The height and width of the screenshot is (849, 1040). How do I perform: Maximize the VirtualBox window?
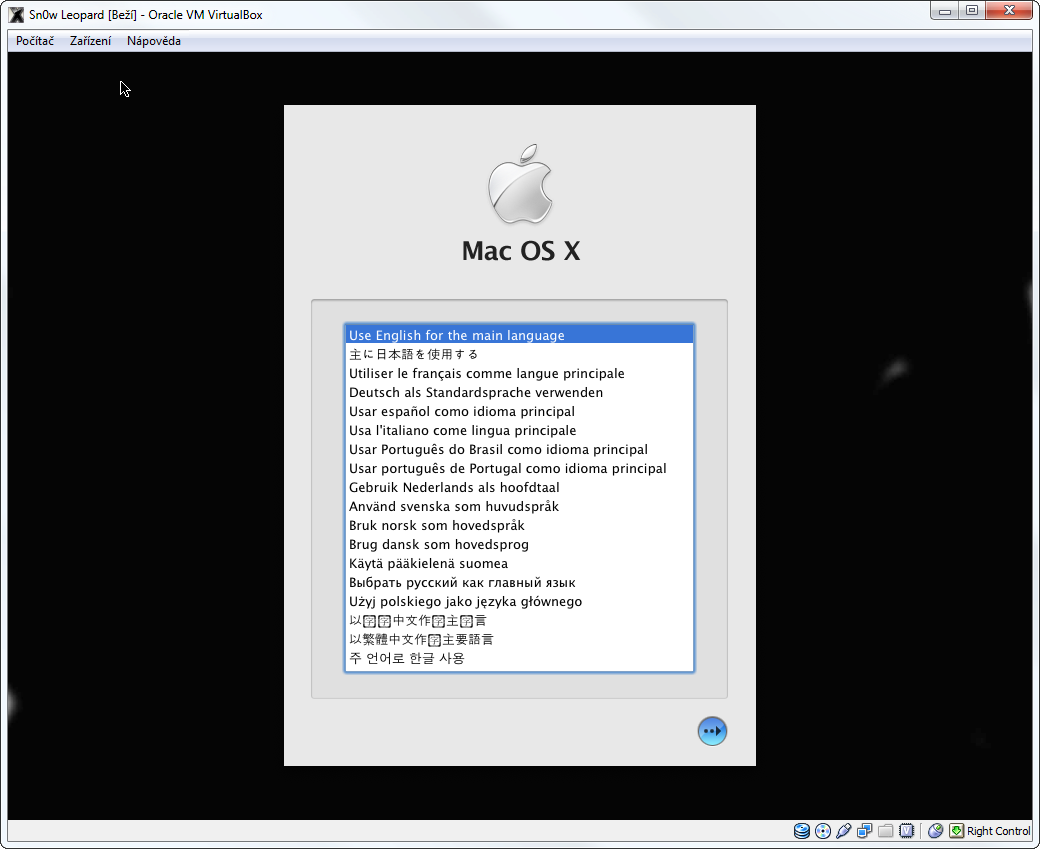pos(972,11)
